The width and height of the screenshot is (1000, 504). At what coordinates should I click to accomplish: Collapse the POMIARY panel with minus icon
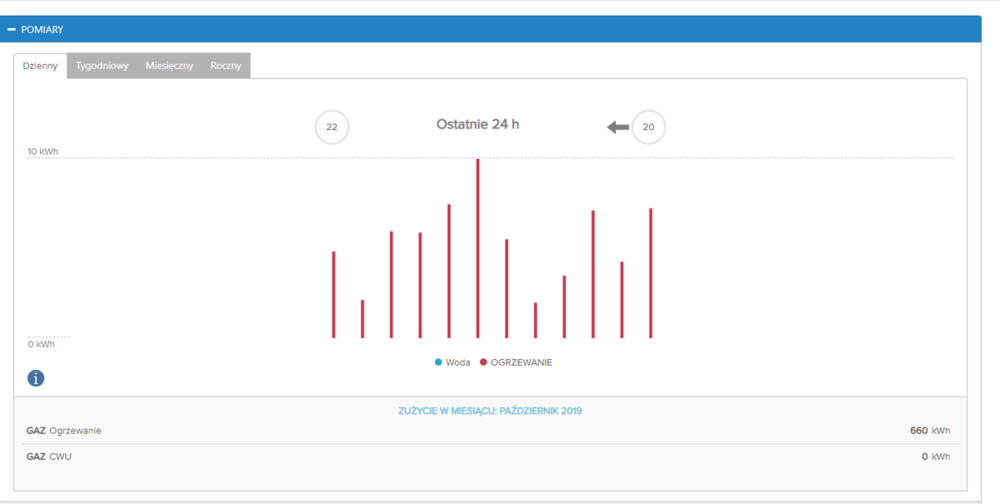pyautogui.click(x=11, y=30)
